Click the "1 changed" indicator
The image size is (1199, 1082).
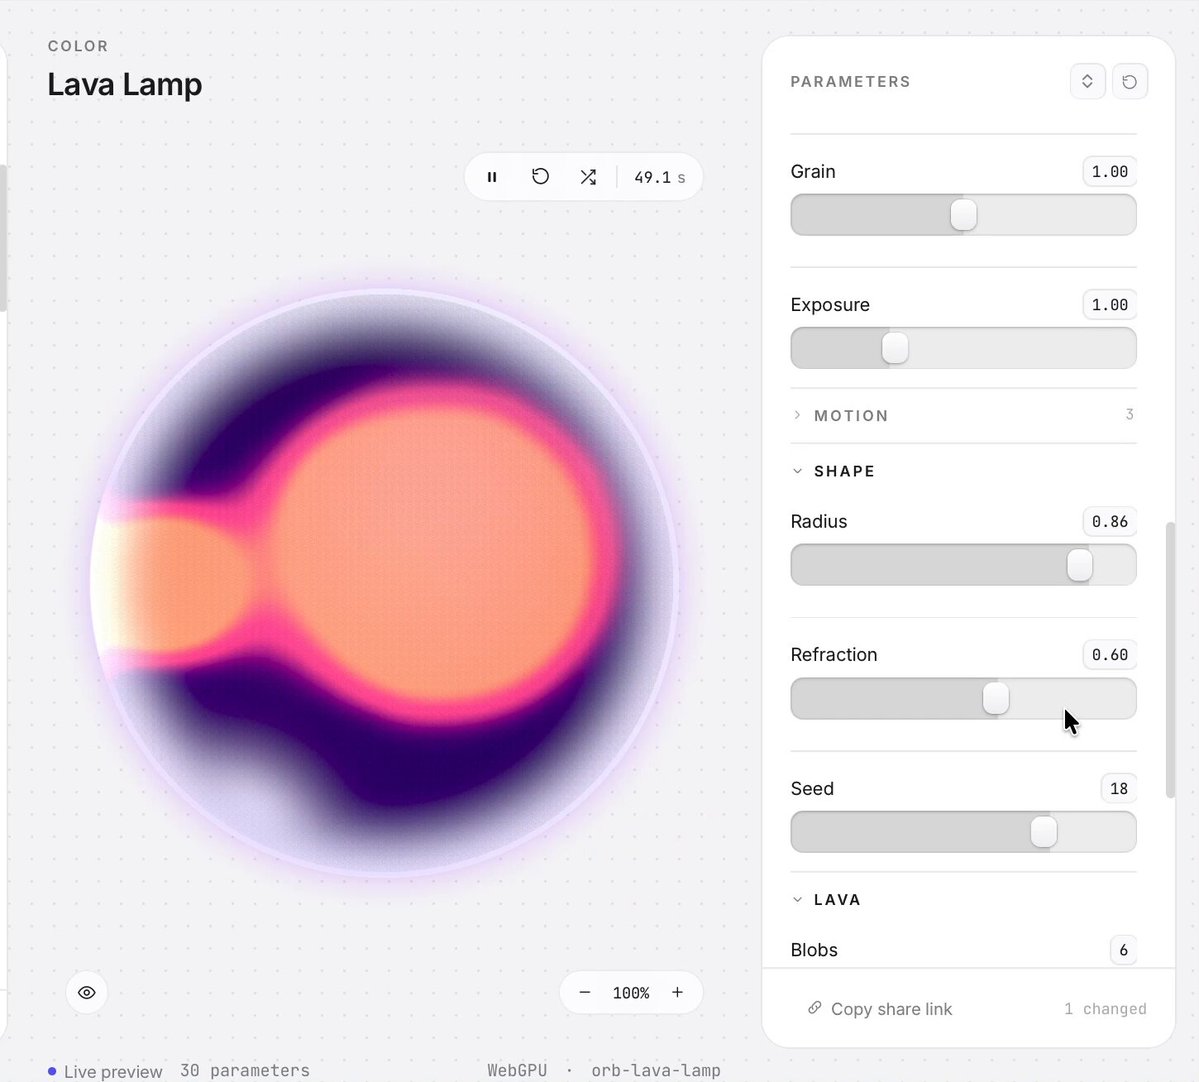click(1105, 1009)
